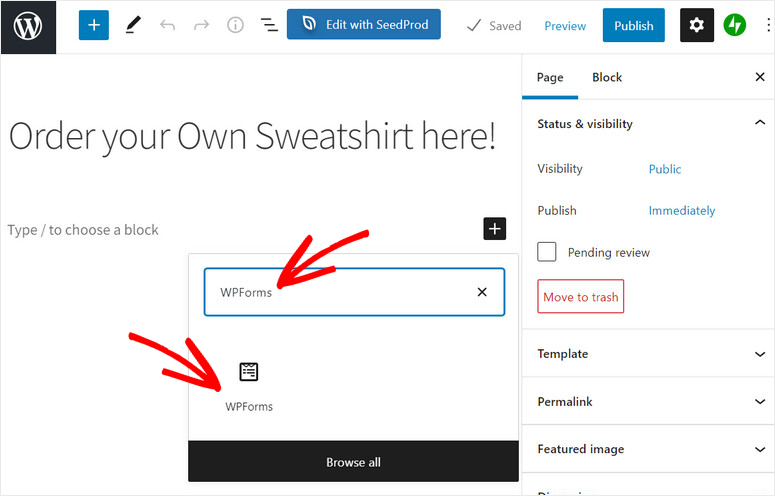775x496 pixels.
Task: Click the black add block button
Action: 495,229
